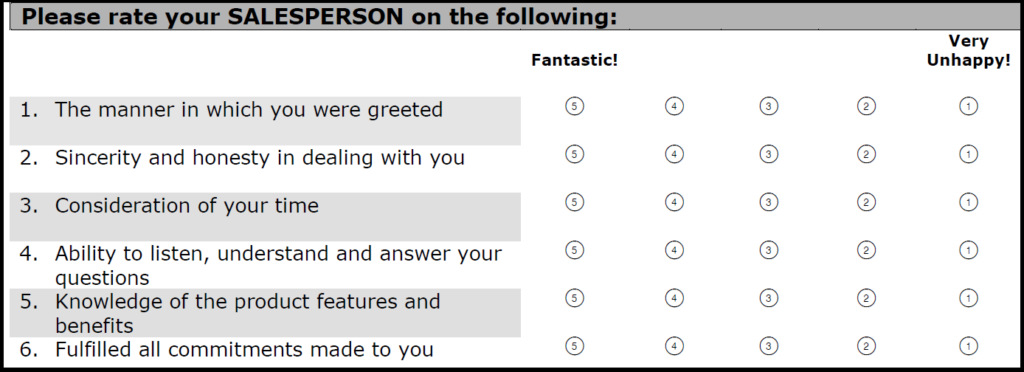Choose rating 4 for ability to listen

click(674, 250)
